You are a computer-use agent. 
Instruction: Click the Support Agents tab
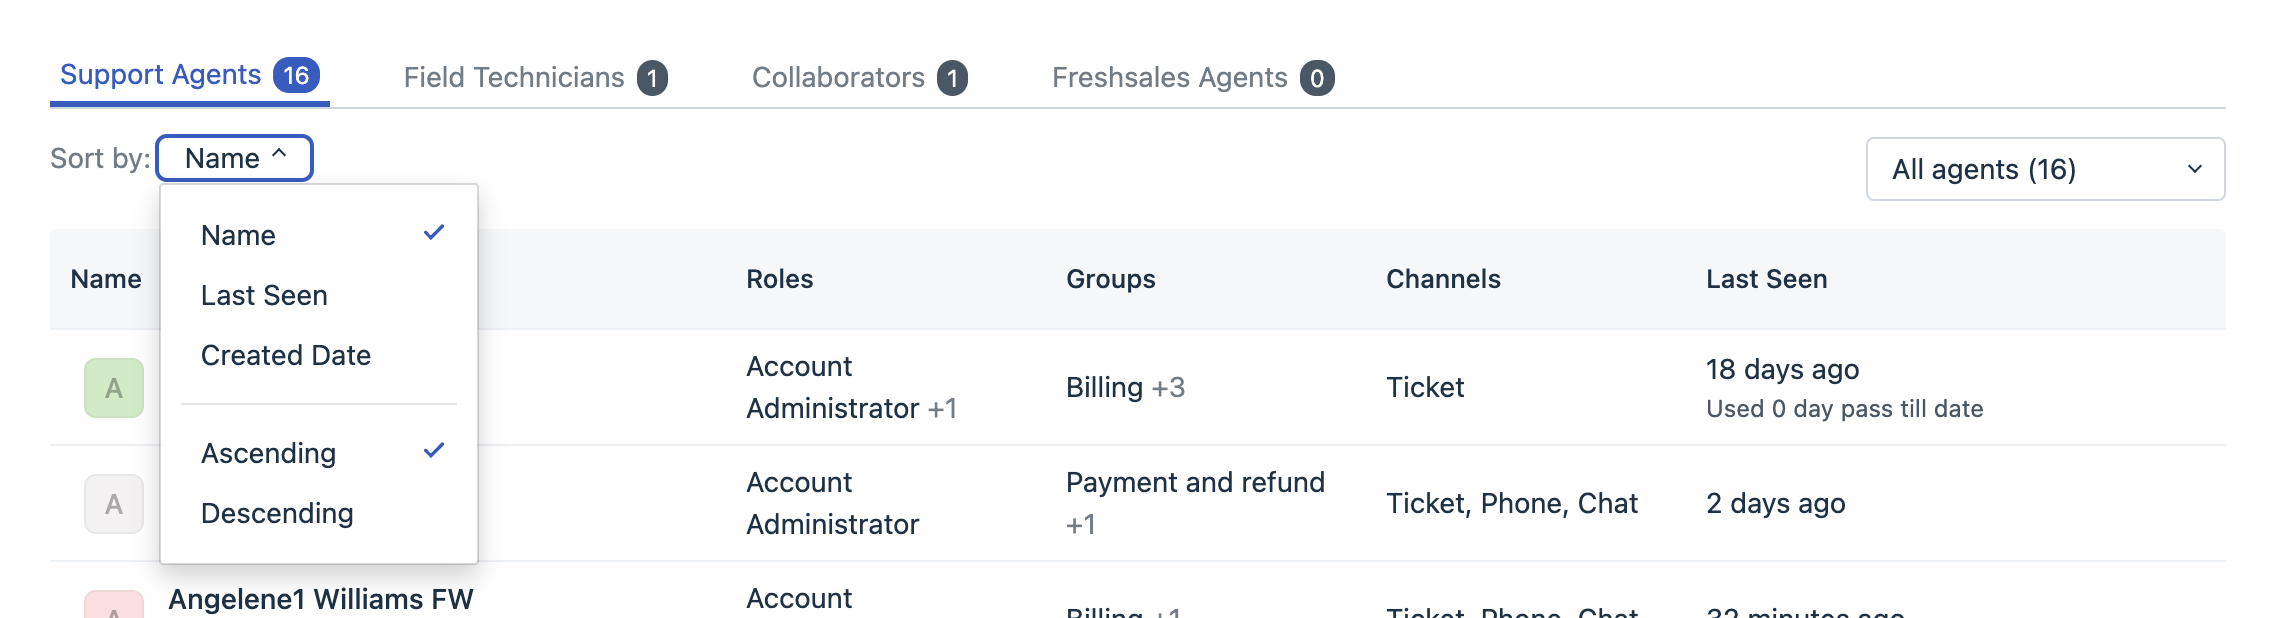pos(160,75)
